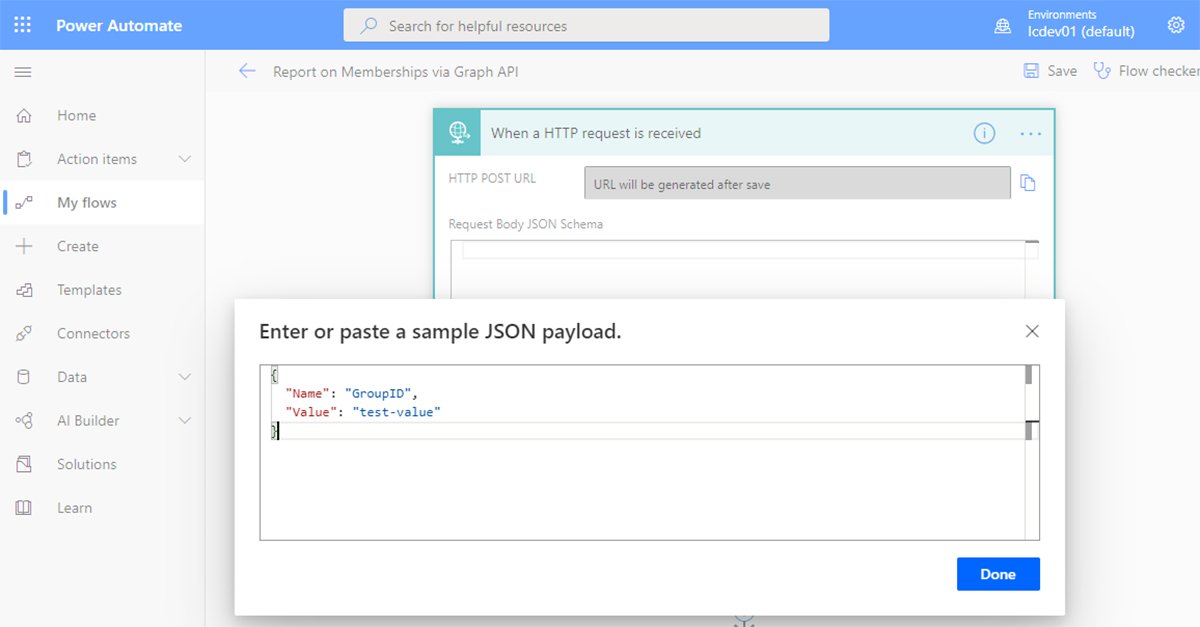Collapse the left navigation hamburger menu
Image resolution: width=1200 pixels, height=627 pixels.
(x=23, y=72)
